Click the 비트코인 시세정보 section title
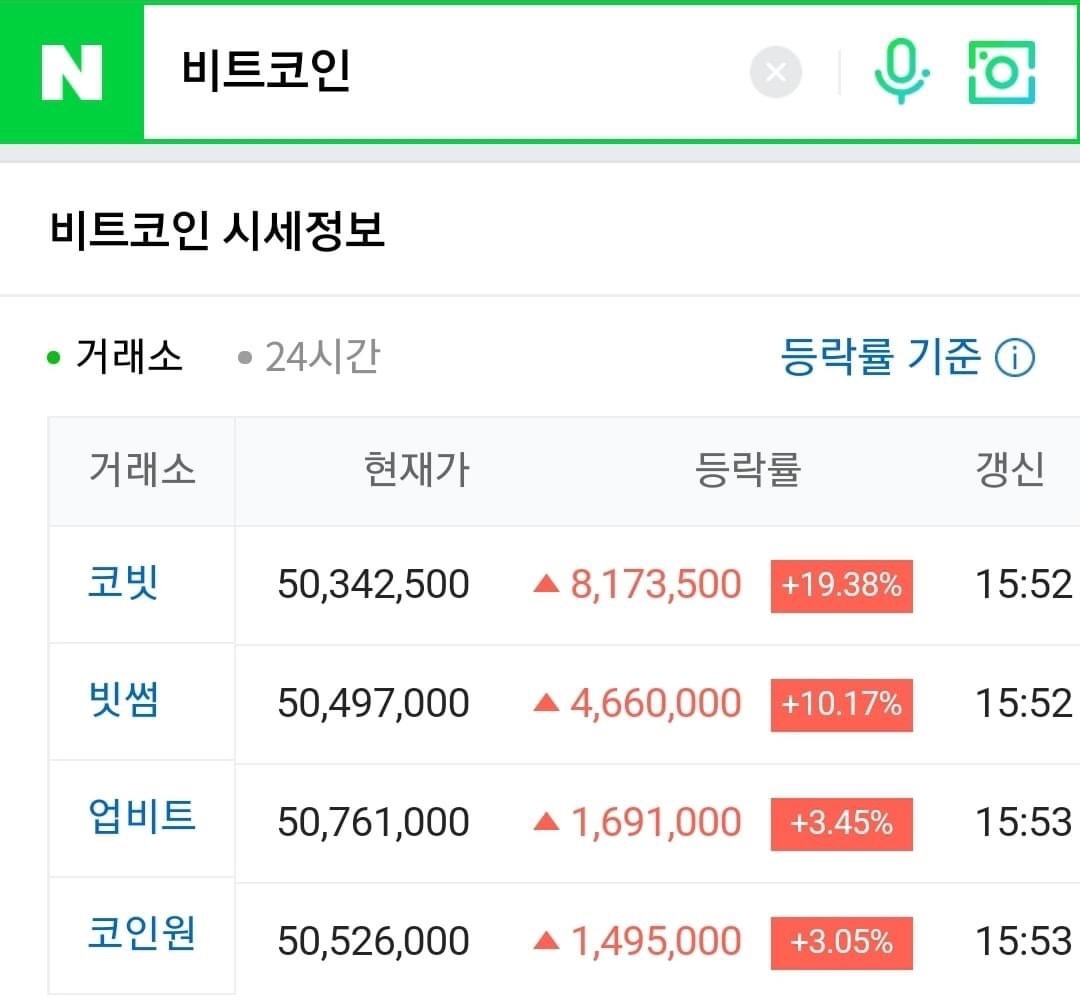The image size is (1080, 1001). point(217,231)
